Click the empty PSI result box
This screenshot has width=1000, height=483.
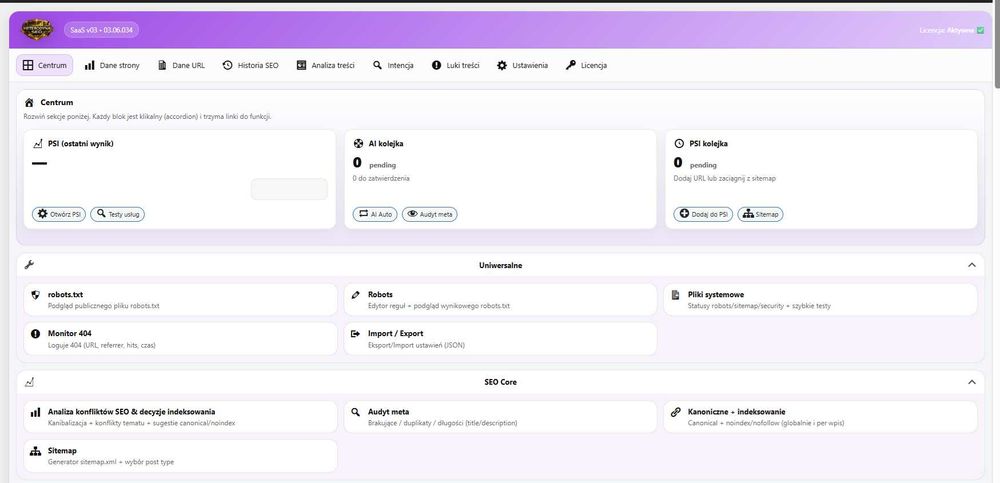(289, 189)
